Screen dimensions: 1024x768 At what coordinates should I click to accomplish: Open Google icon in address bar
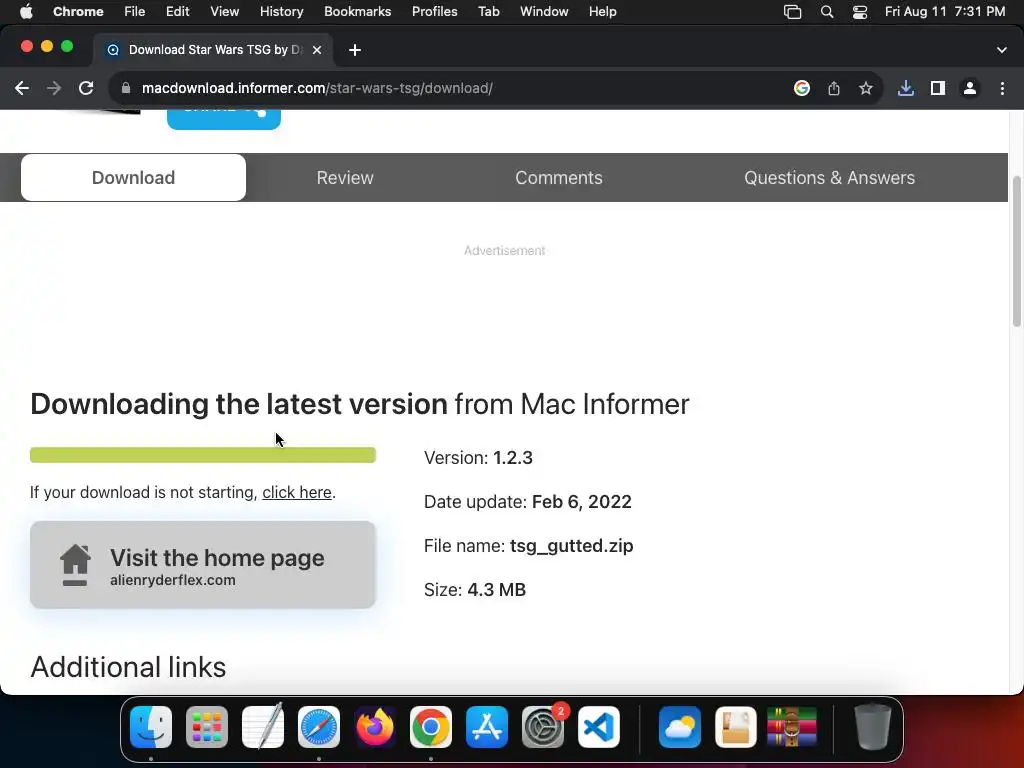tap(802, 88)
